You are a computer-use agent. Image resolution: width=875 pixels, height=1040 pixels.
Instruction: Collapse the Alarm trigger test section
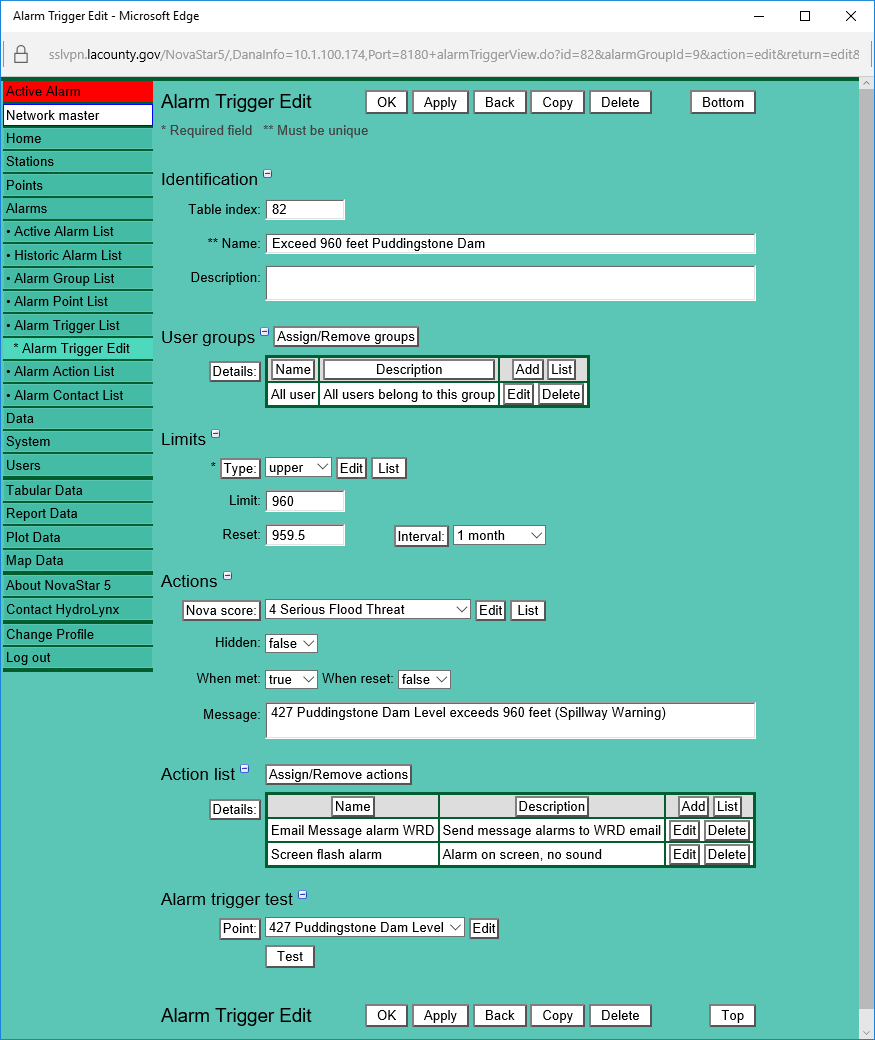click(303, 896)
